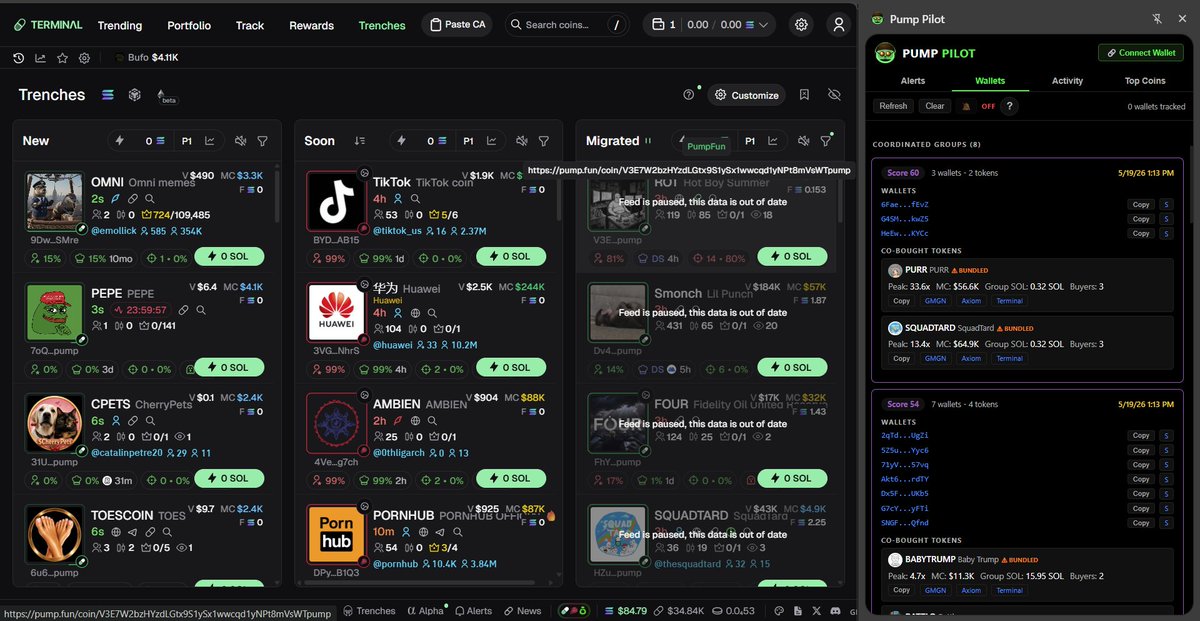Toggle the hidden-eye icon right of Customize
This screenshot has height=621, width=1200.
point(835,95)
